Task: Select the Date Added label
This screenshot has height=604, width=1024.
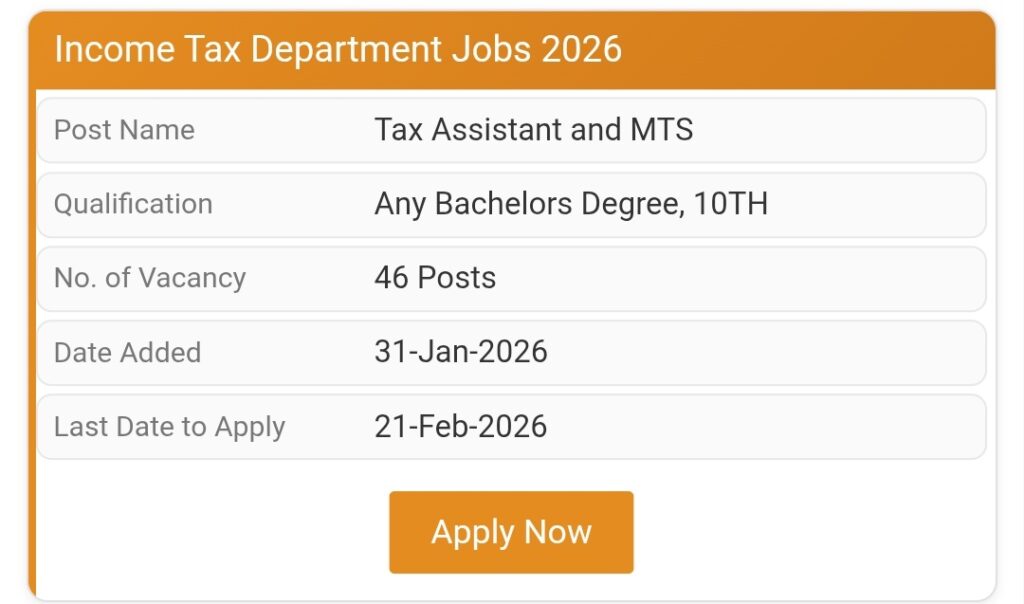Action: pos(127,352)
